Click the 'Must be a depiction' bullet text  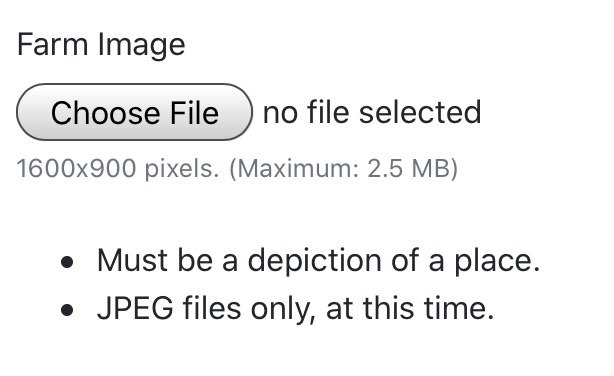tap(318, 260)
